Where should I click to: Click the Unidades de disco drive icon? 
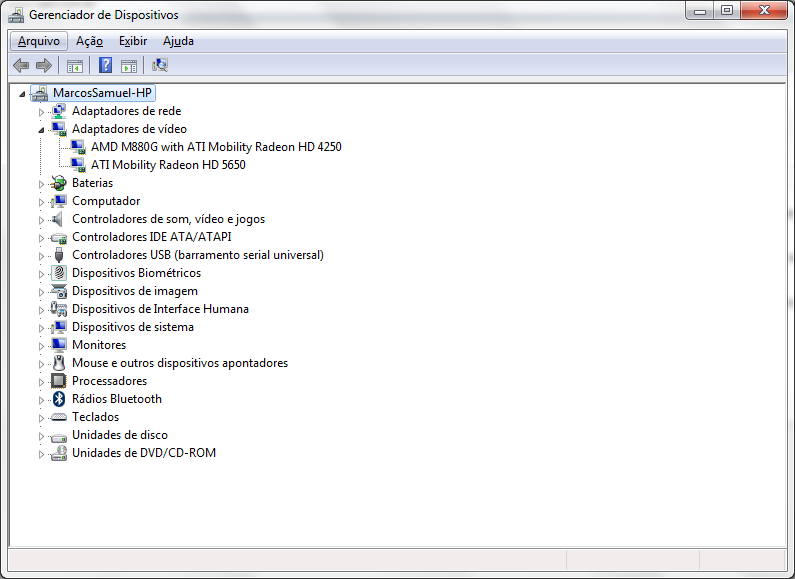59,436
